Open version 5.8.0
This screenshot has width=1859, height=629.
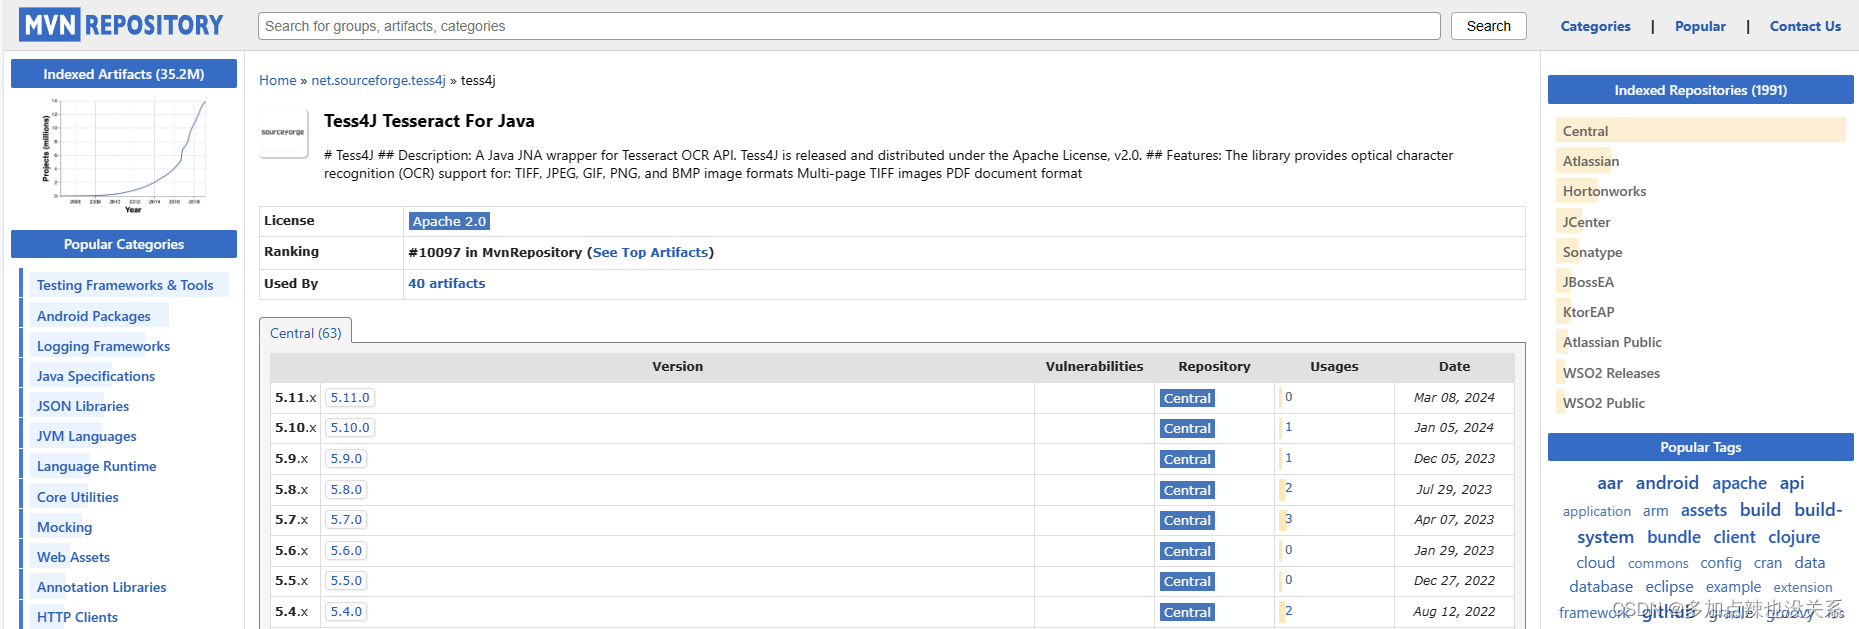pos(346,489)
